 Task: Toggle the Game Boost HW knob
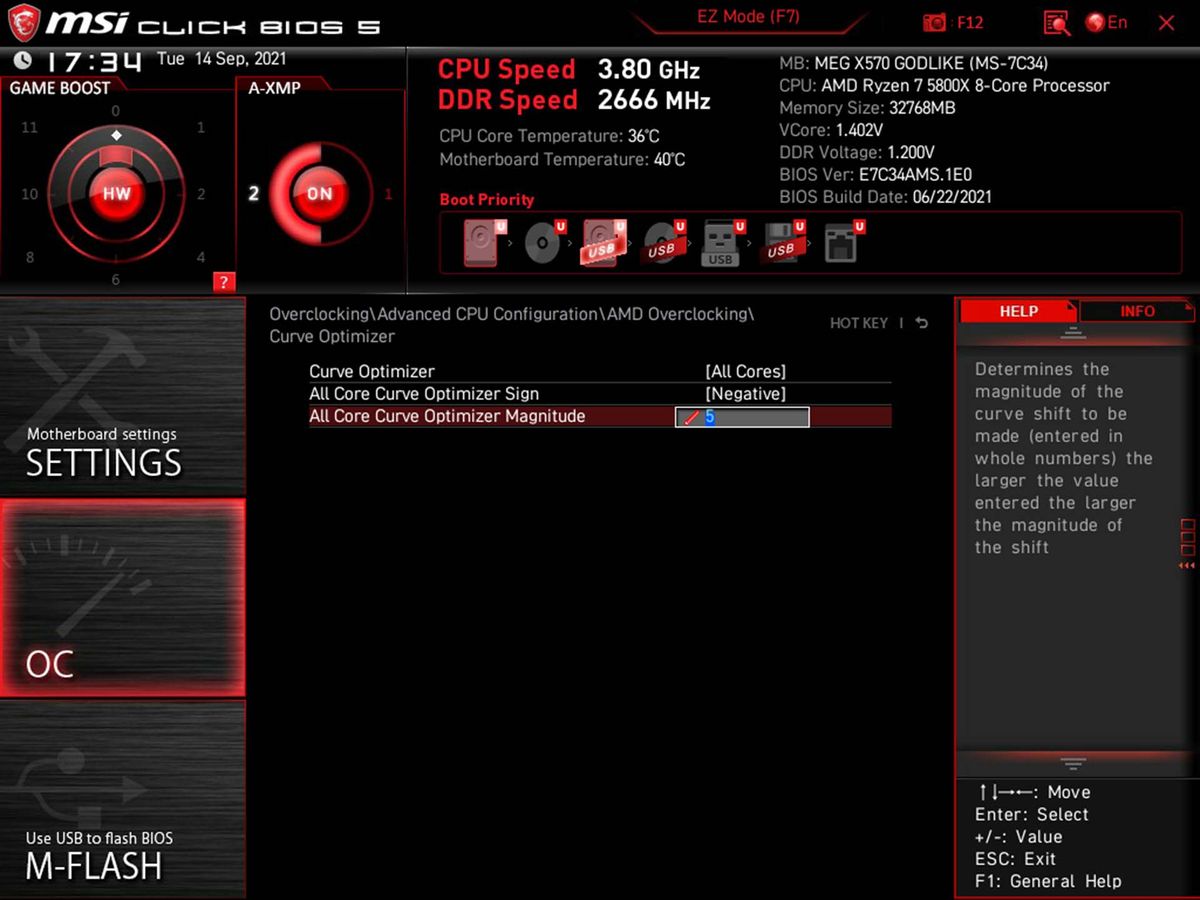116,193
